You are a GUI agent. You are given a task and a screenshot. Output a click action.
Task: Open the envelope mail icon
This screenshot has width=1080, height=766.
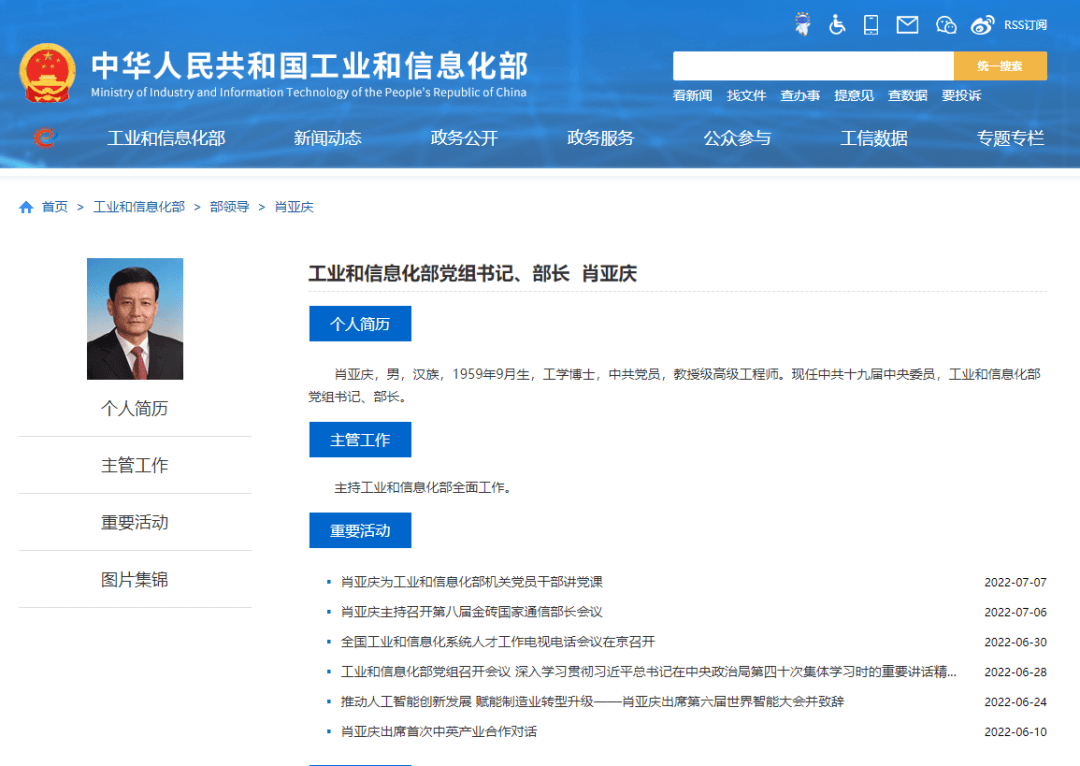point(907,25)
